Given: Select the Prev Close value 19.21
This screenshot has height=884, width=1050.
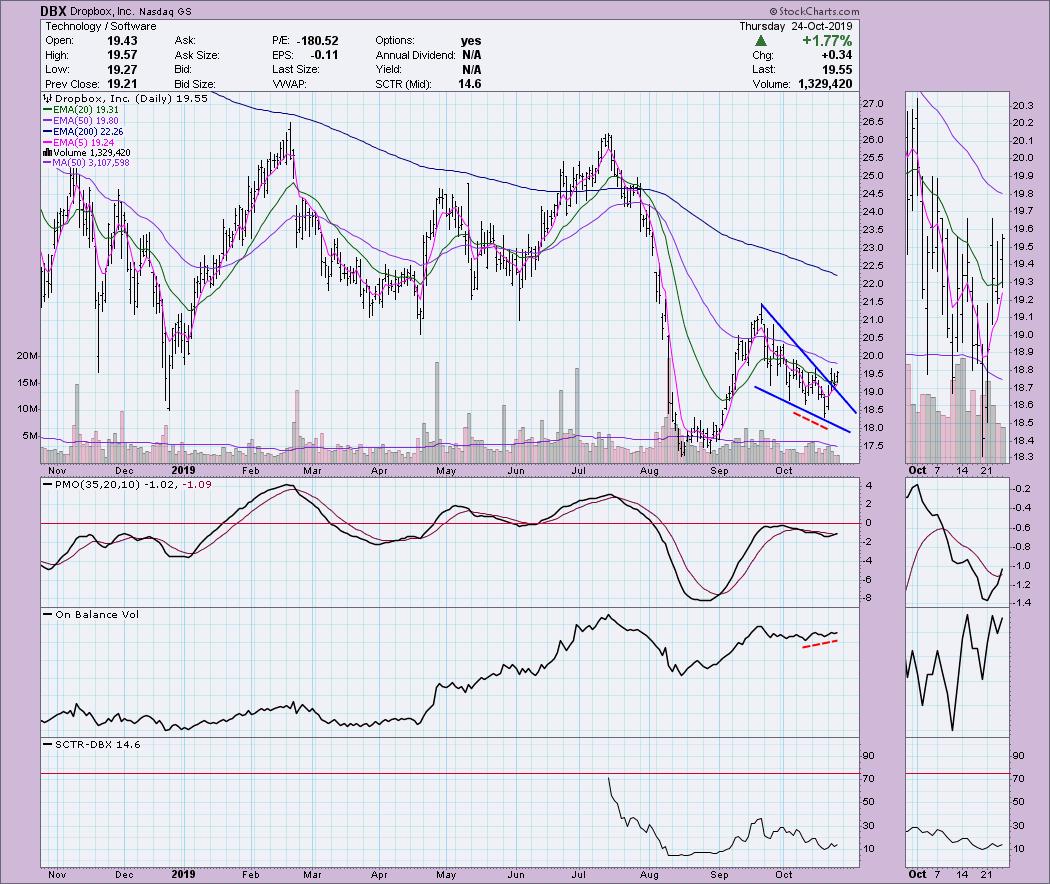Looking at the screenshot, I should click(122, 84).
